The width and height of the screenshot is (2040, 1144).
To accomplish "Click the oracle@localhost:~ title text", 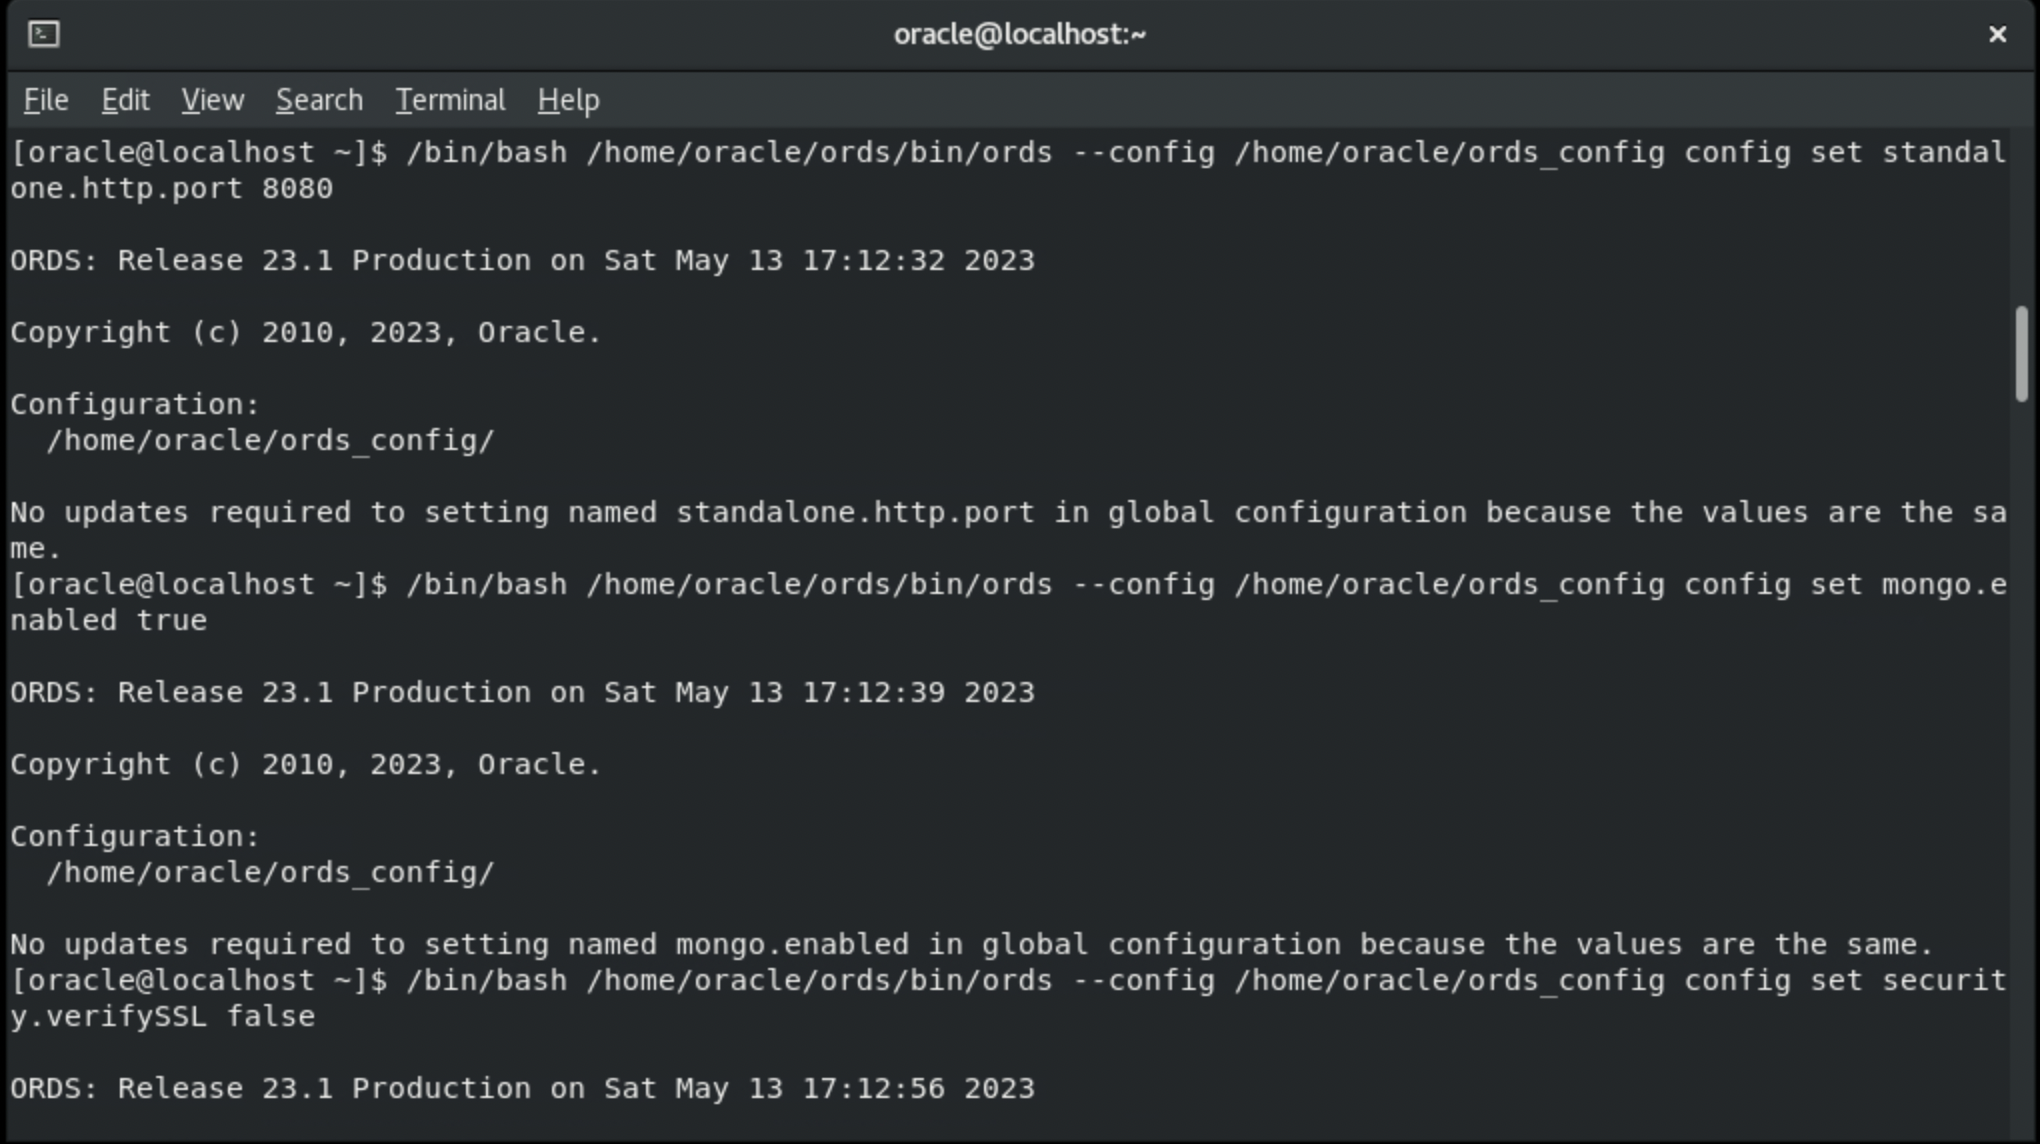I will 1020,33.
